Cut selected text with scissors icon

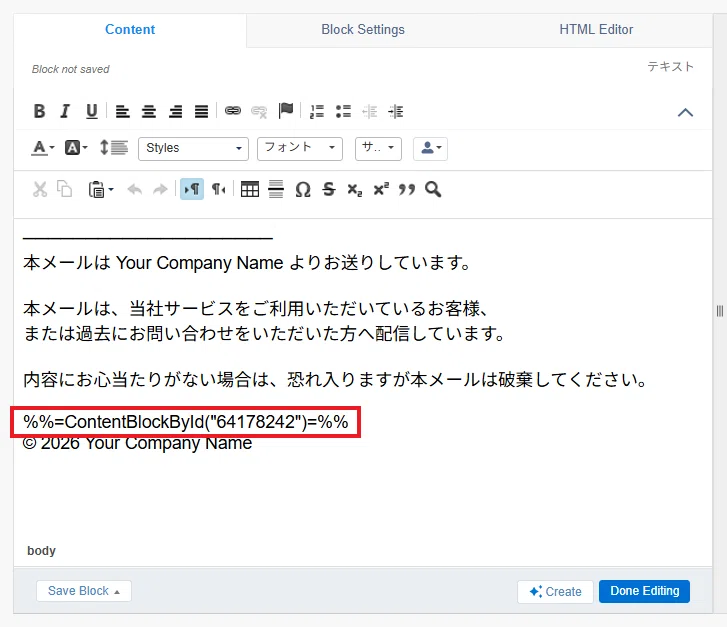click(40, 189)
